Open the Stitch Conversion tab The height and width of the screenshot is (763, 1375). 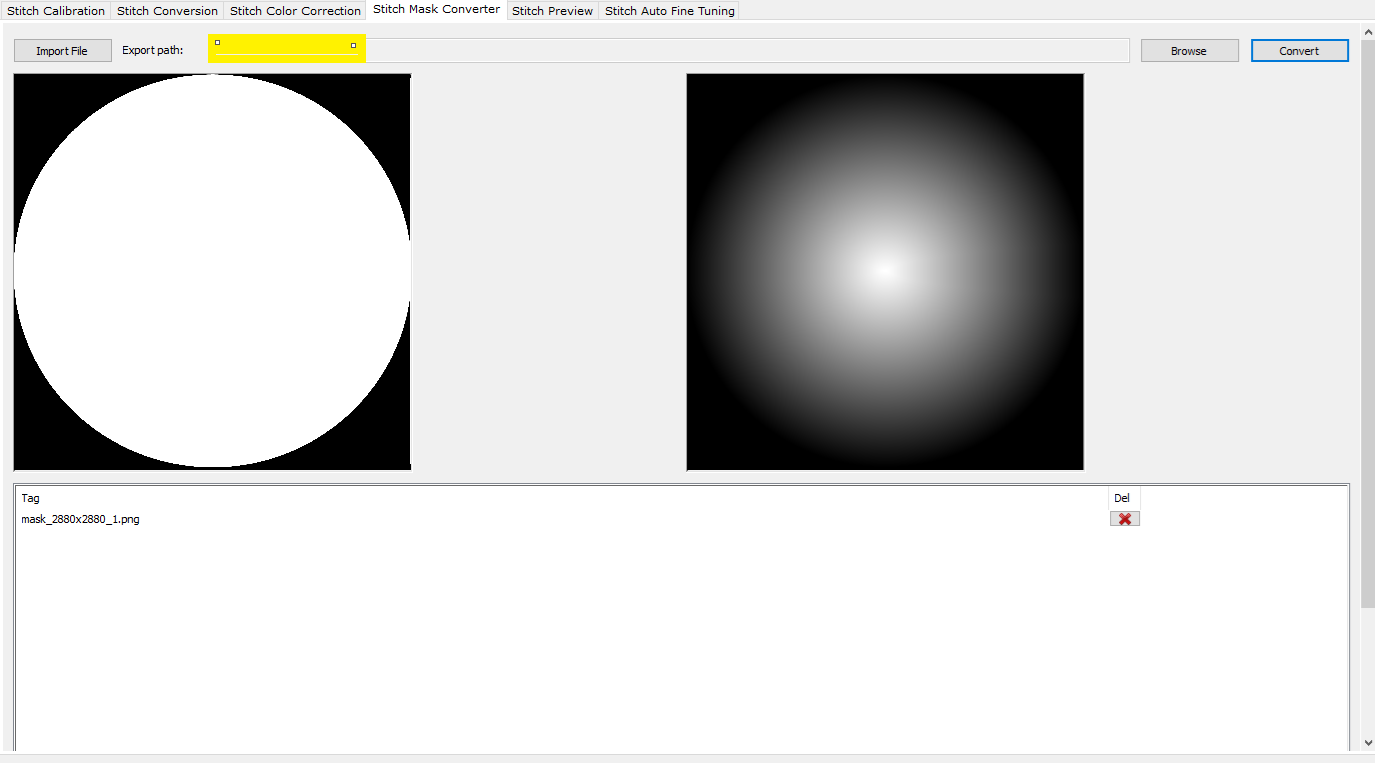point(167,11)
